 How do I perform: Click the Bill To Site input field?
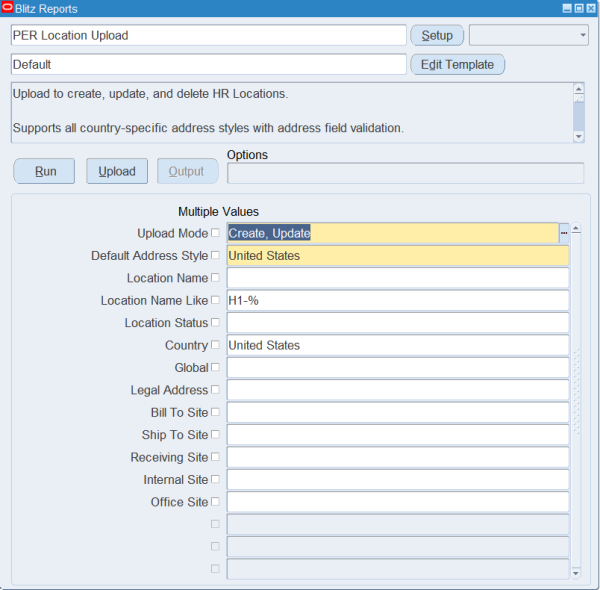coord(398,412)
